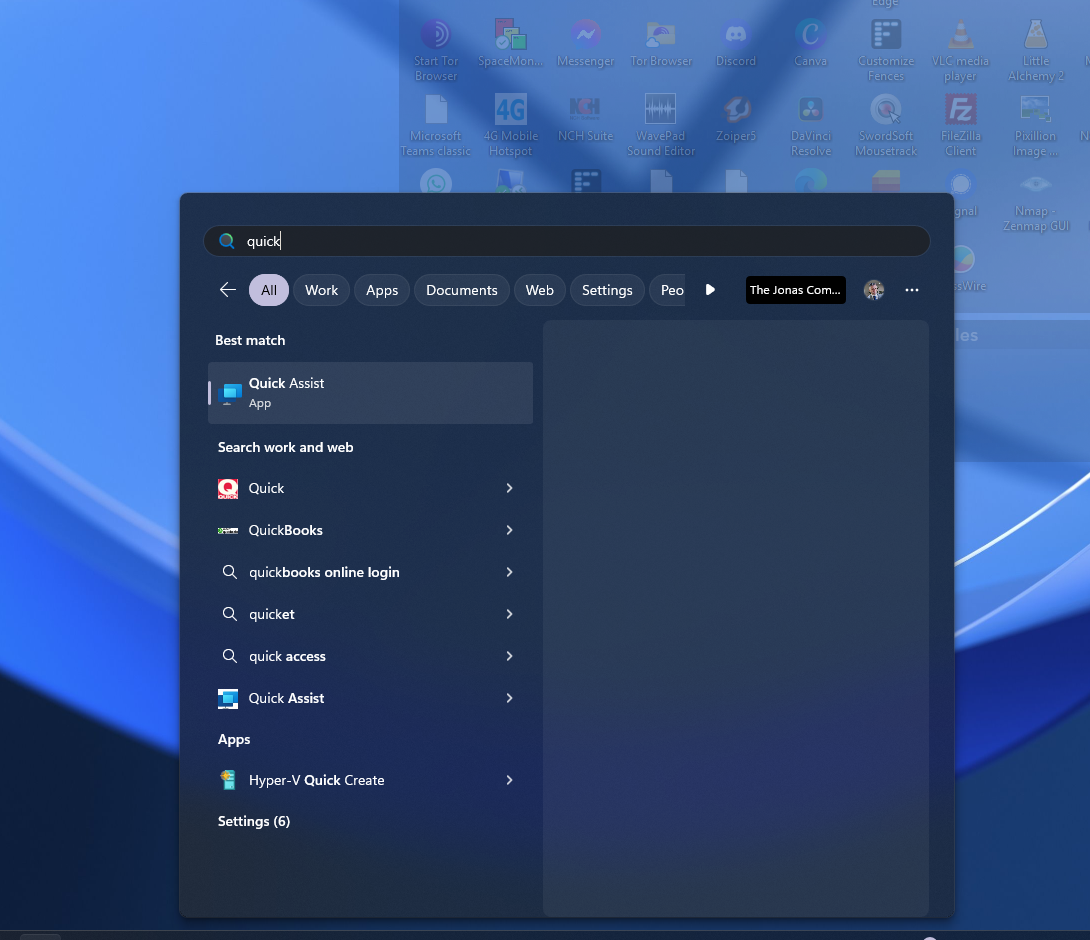Switch to the Apps filter tab
The height and width of the screenshot is (940, 1090).
382,290
